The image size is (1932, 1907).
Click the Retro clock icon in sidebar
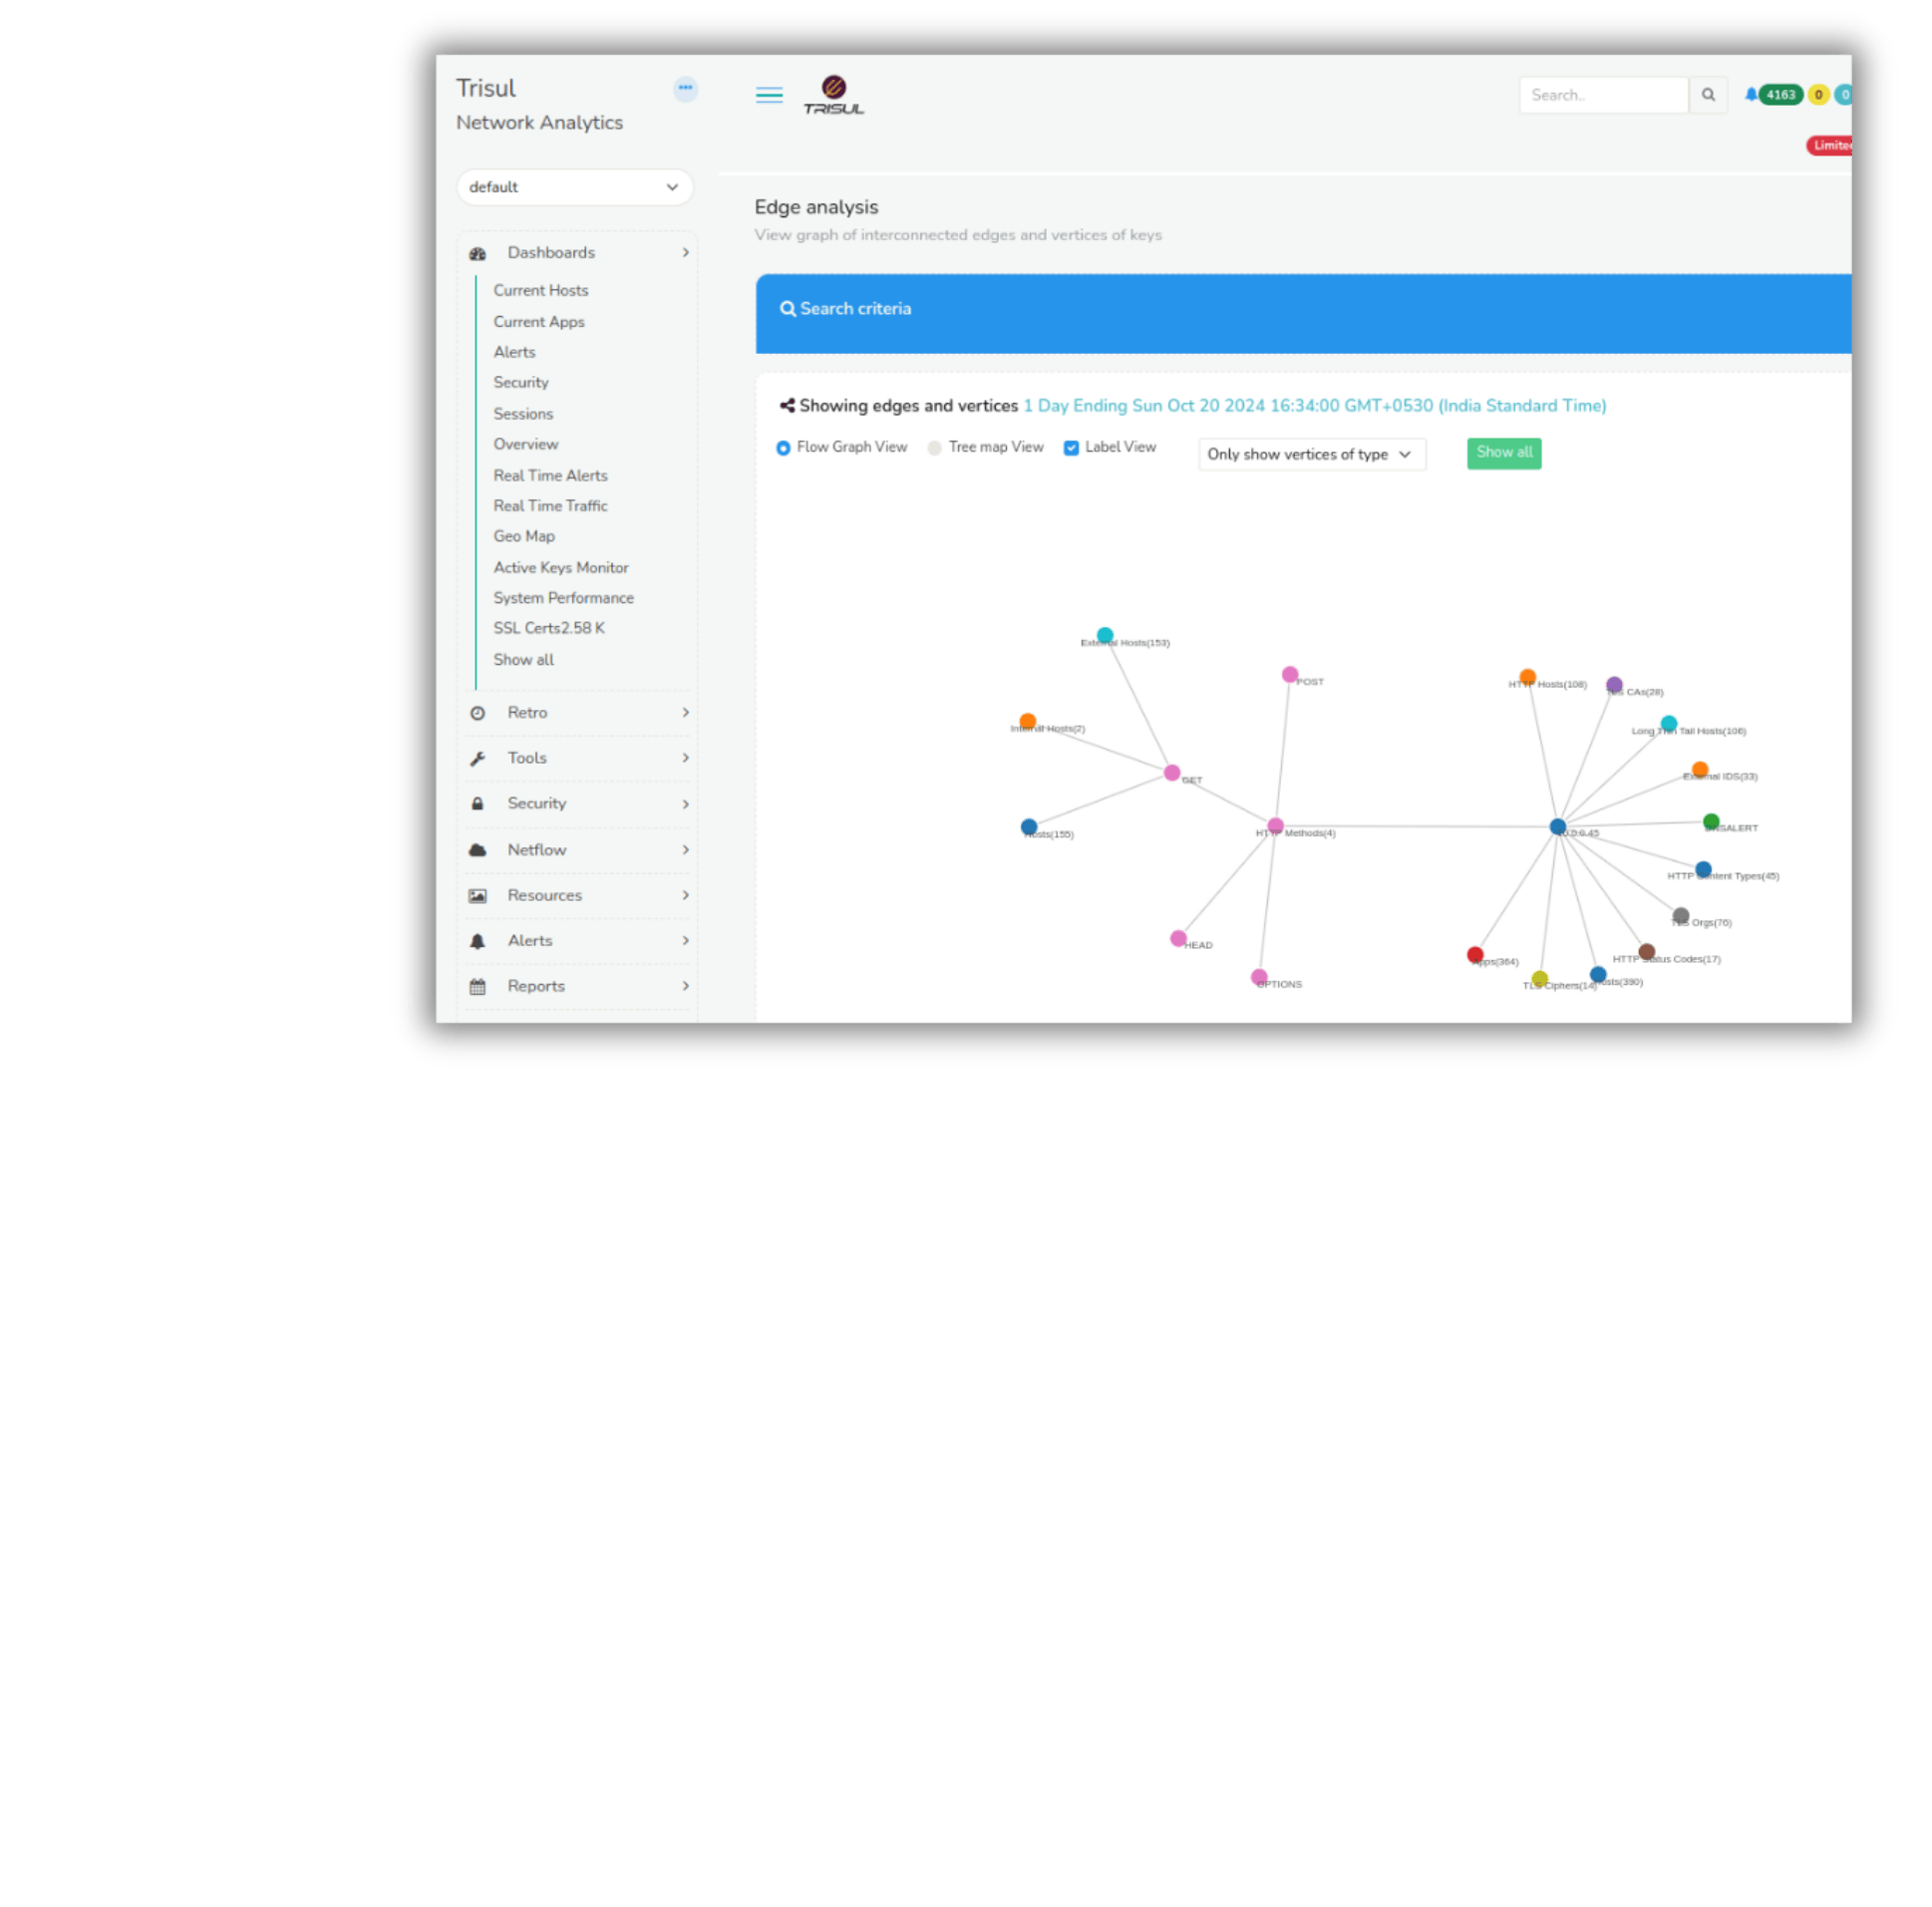(479, 711)
